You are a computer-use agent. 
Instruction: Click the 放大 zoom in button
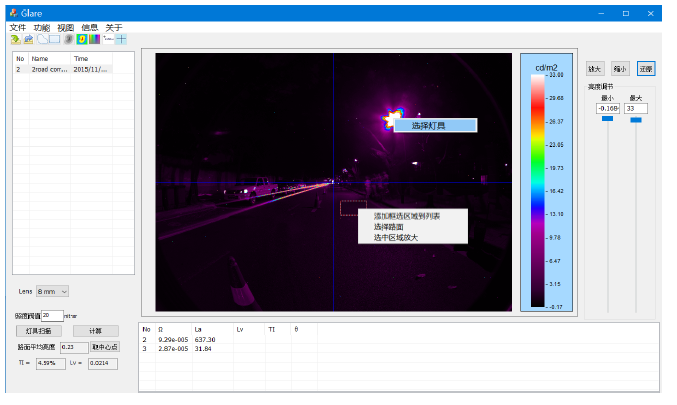click(x=595, y=69)
